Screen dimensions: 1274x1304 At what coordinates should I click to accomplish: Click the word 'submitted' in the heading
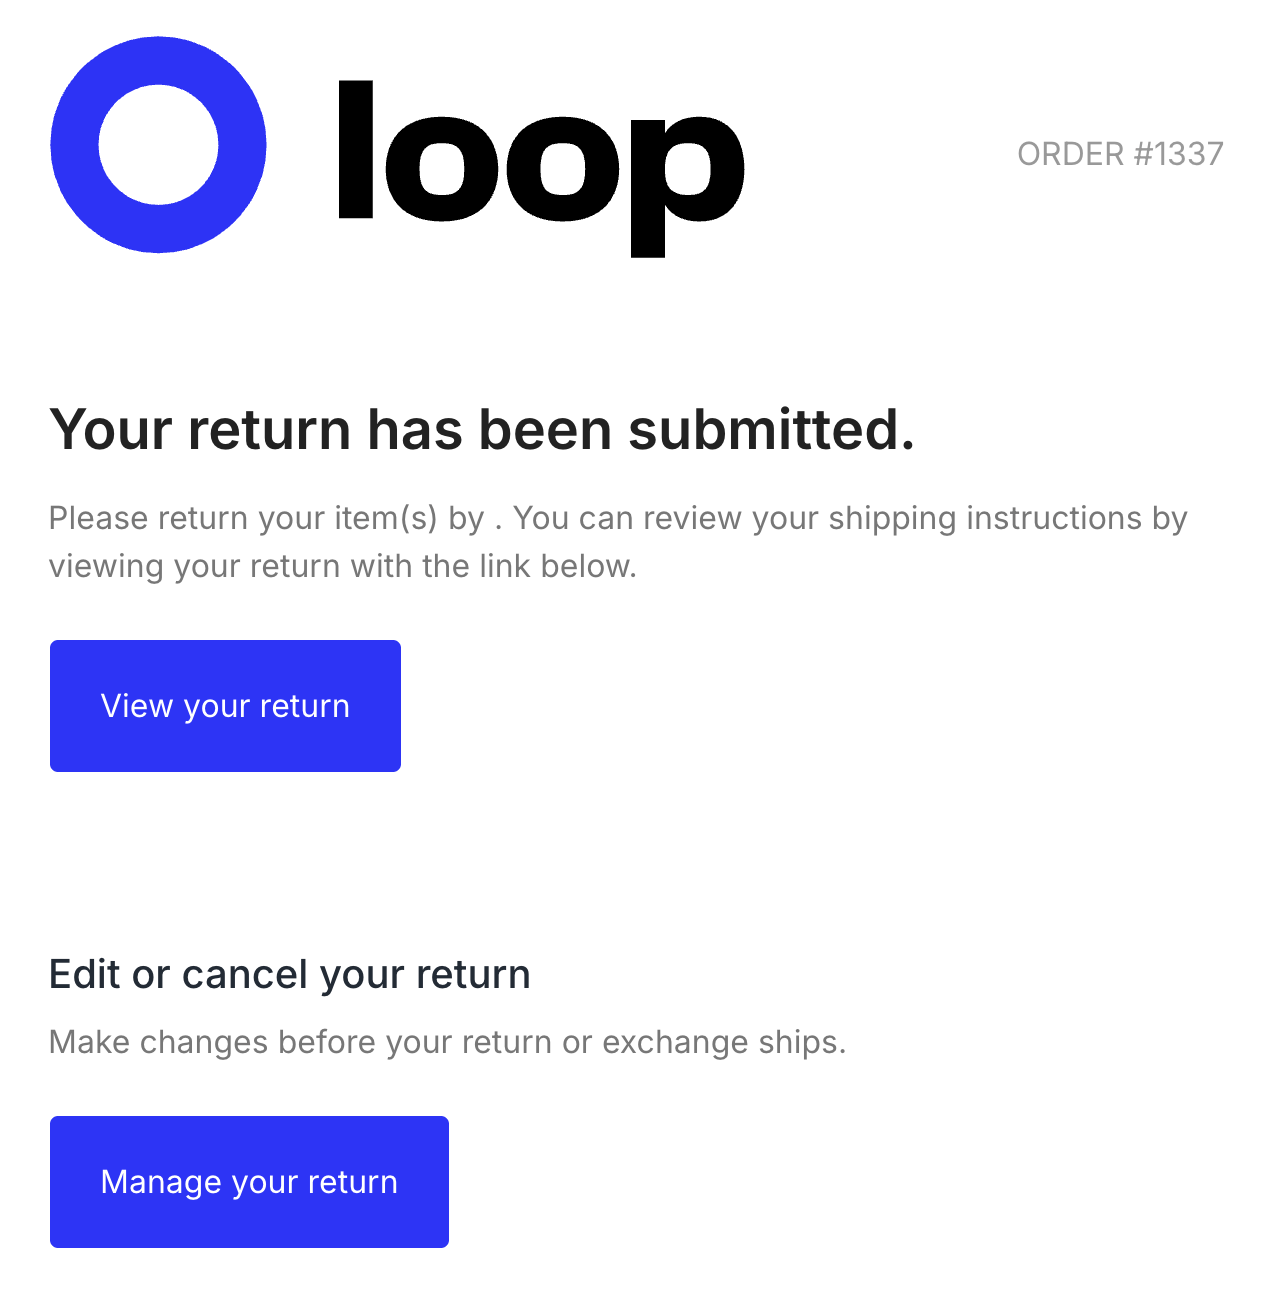click(x=770, y=430)
